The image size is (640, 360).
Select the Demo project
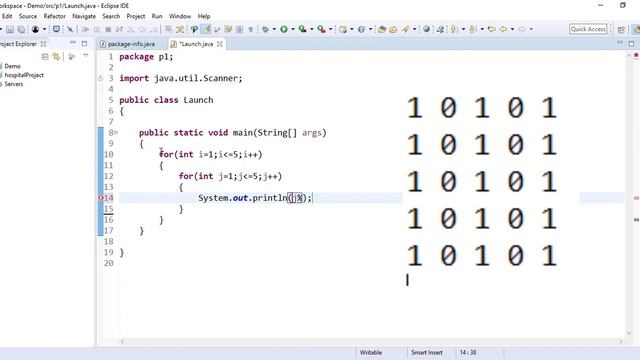point(12,66)
